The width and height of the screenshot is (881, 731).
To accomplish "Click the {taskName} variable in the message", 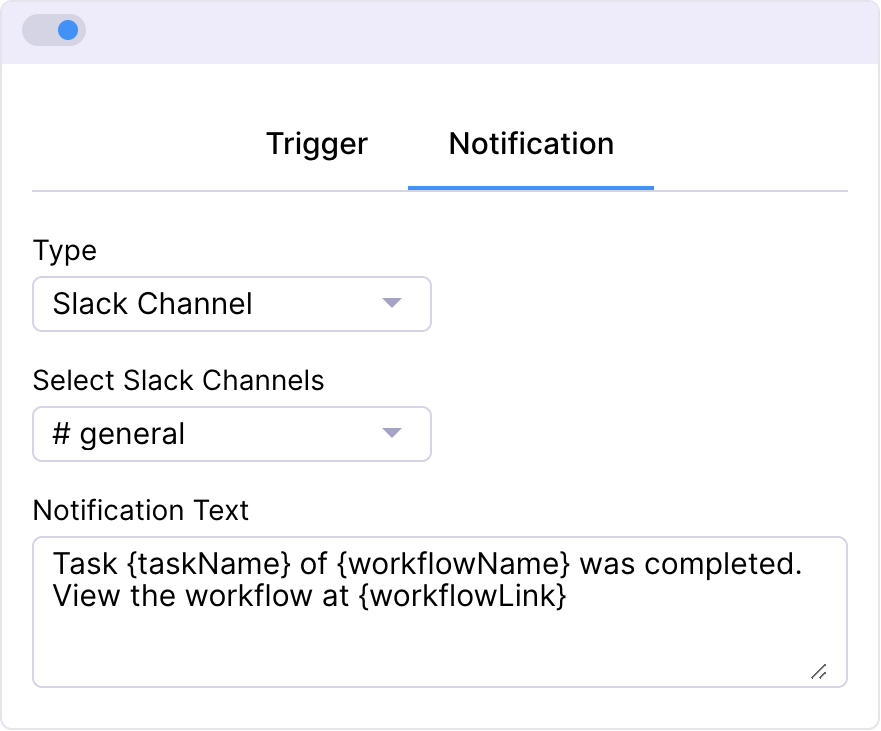I will click(x=210, y=564).
